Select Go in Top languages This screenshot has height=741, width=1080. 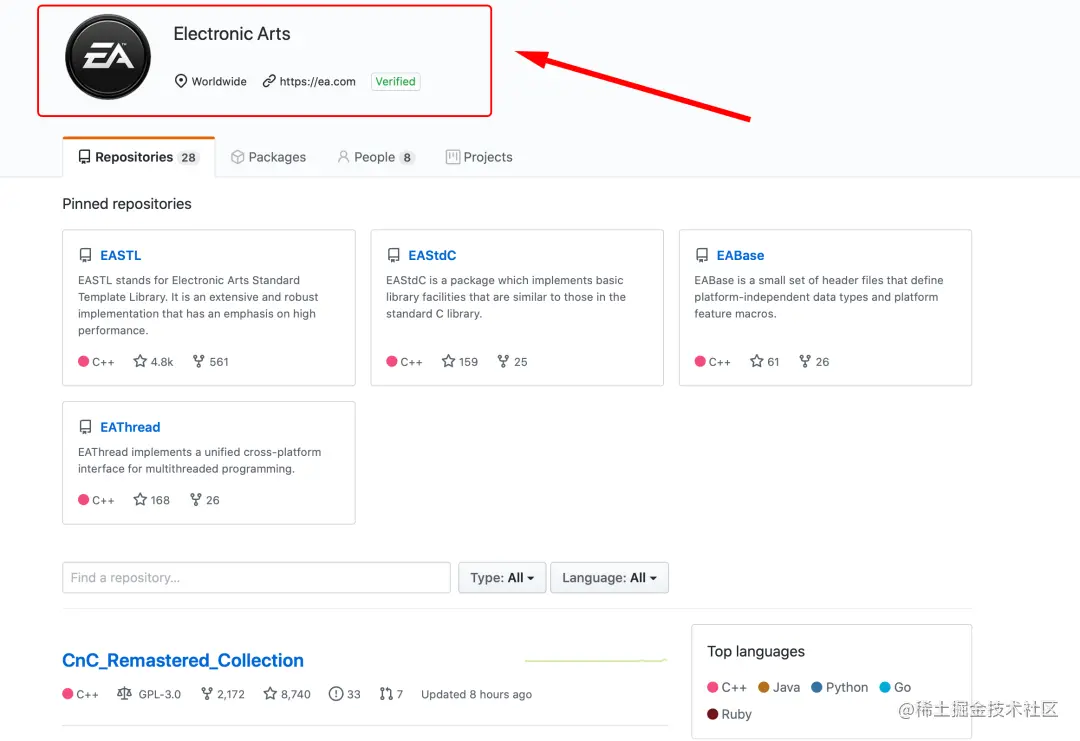895,687
